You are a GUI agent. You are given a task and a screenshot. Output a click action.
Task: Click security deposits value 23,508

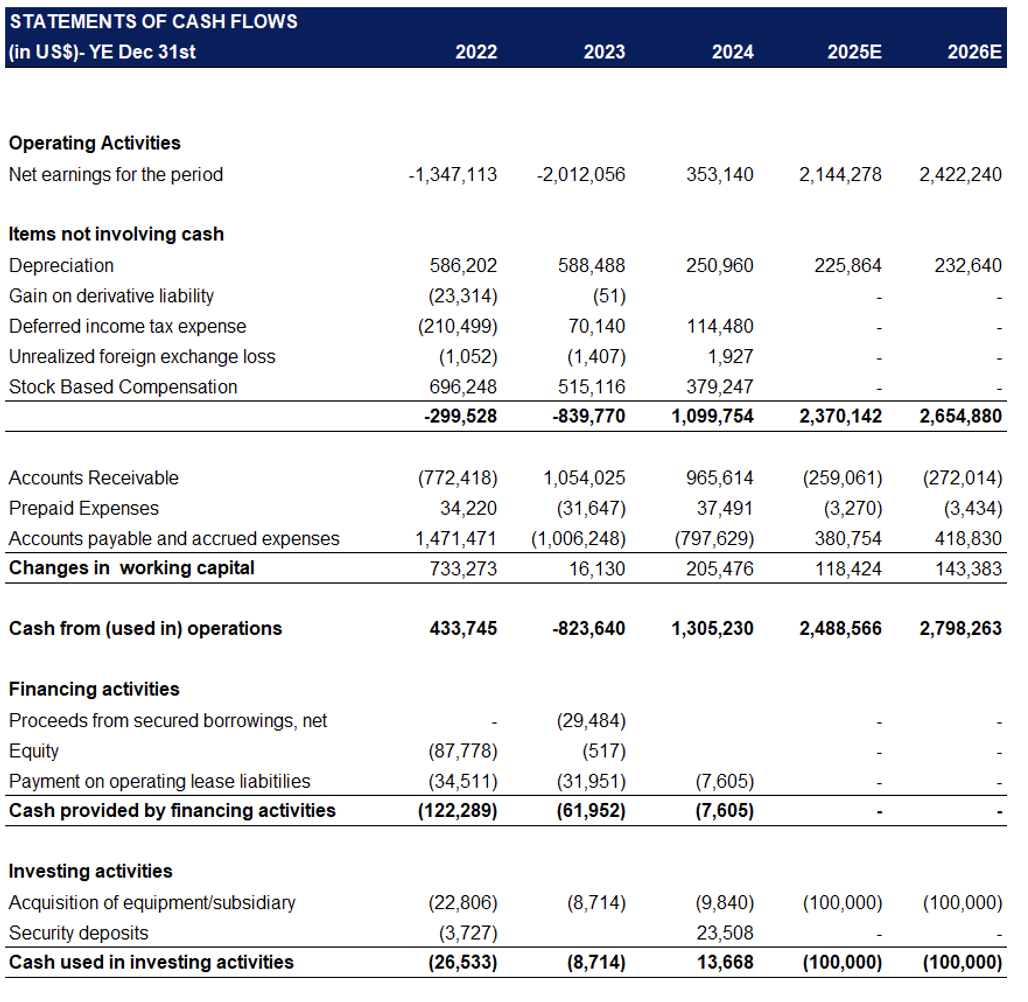725,933
